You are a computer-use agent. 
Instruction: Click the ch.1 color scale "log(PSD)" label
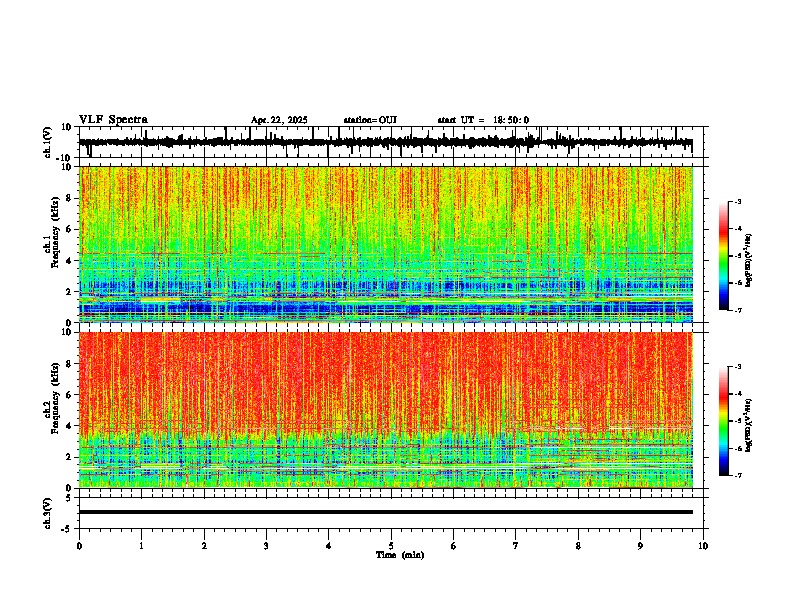point(749,261)
